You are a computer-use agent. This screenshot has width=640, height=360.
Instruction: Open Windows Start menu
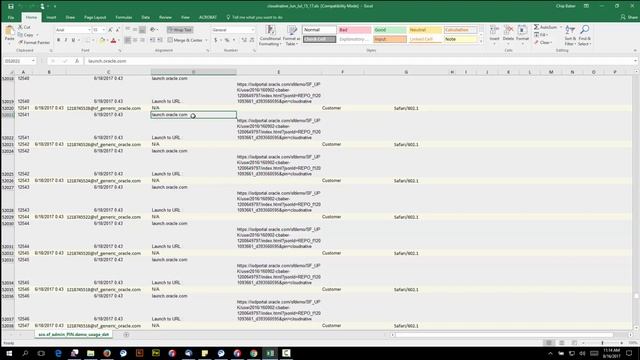point(9,353)
